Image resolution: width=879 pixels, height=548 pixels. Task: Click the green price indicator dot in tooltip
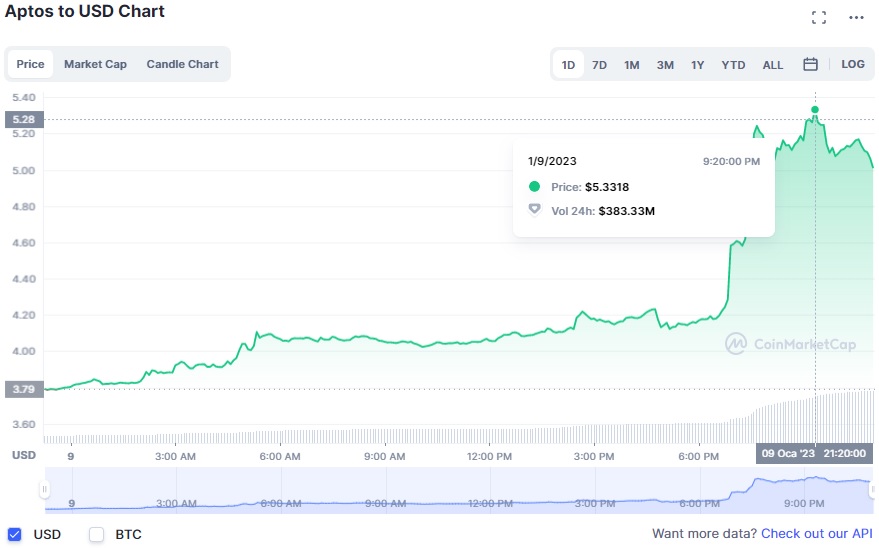[x=534, y=187]
